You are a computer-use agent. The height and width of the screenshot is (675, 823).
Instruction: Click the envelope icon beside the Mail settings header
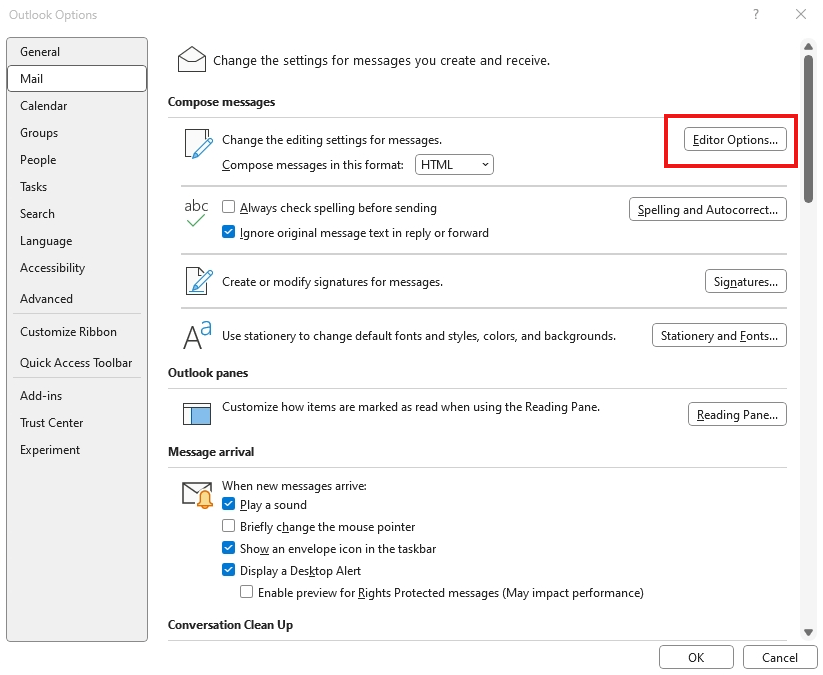pyautogui.click(x=192, y=59)
